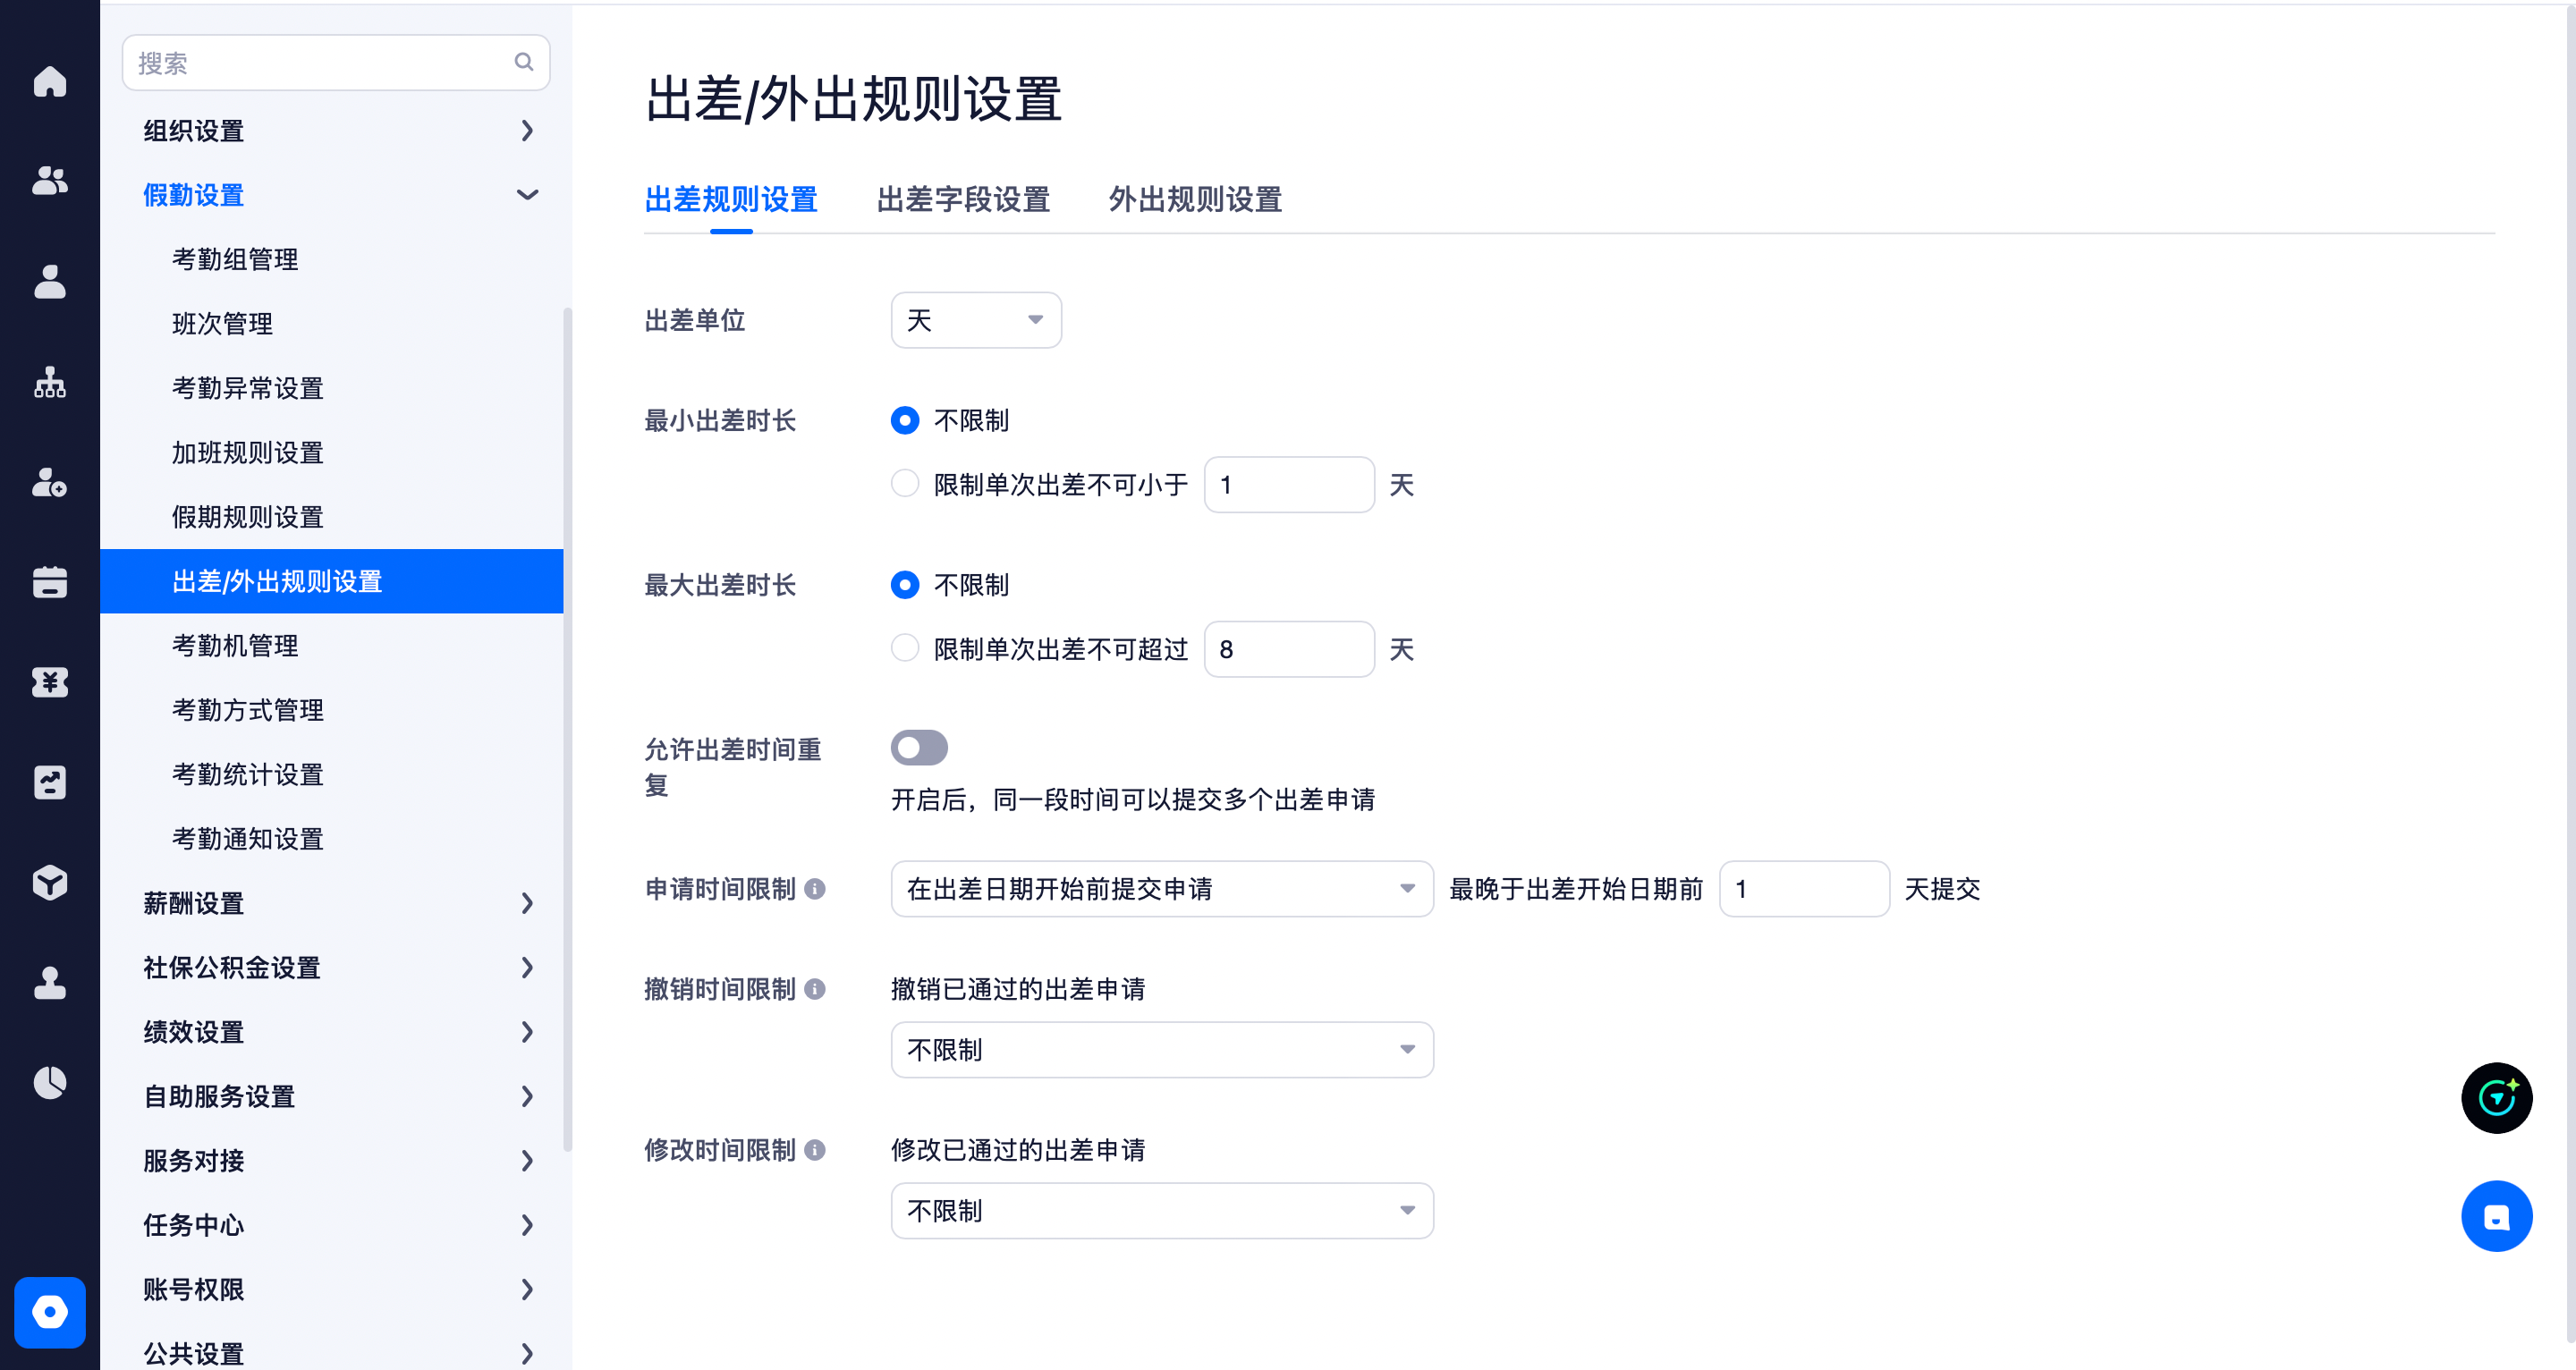Expand the 薪酬设置 menu section
Viewport: 2576px width, 1370px height.
(338, 903)
